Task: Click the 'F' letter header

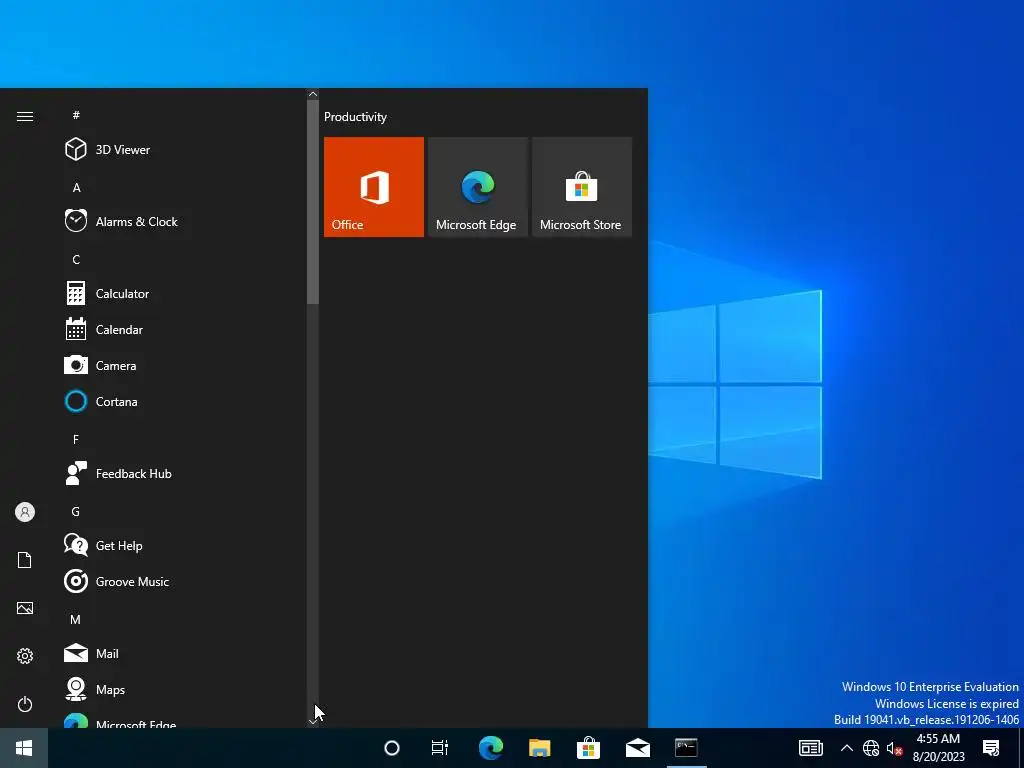Action: (76, 440)
